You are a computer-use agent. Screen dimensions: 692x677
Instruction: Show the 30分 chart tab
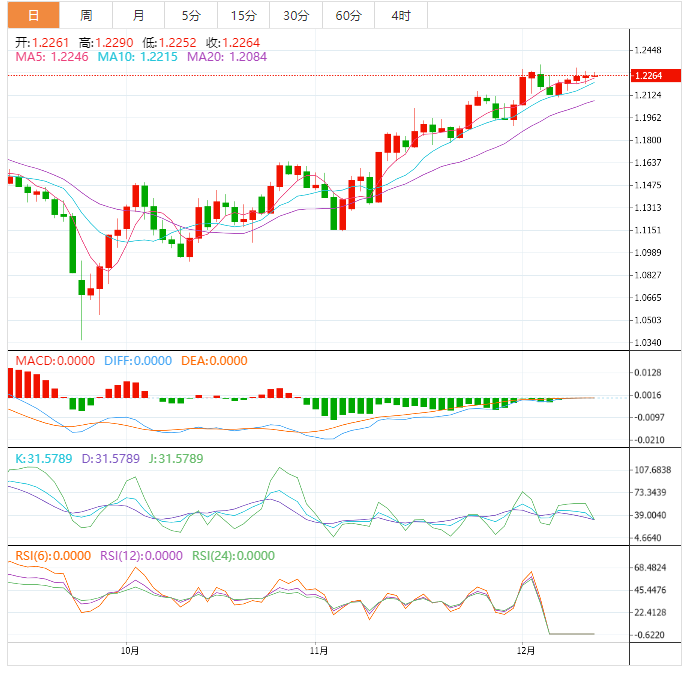[296, 15]
